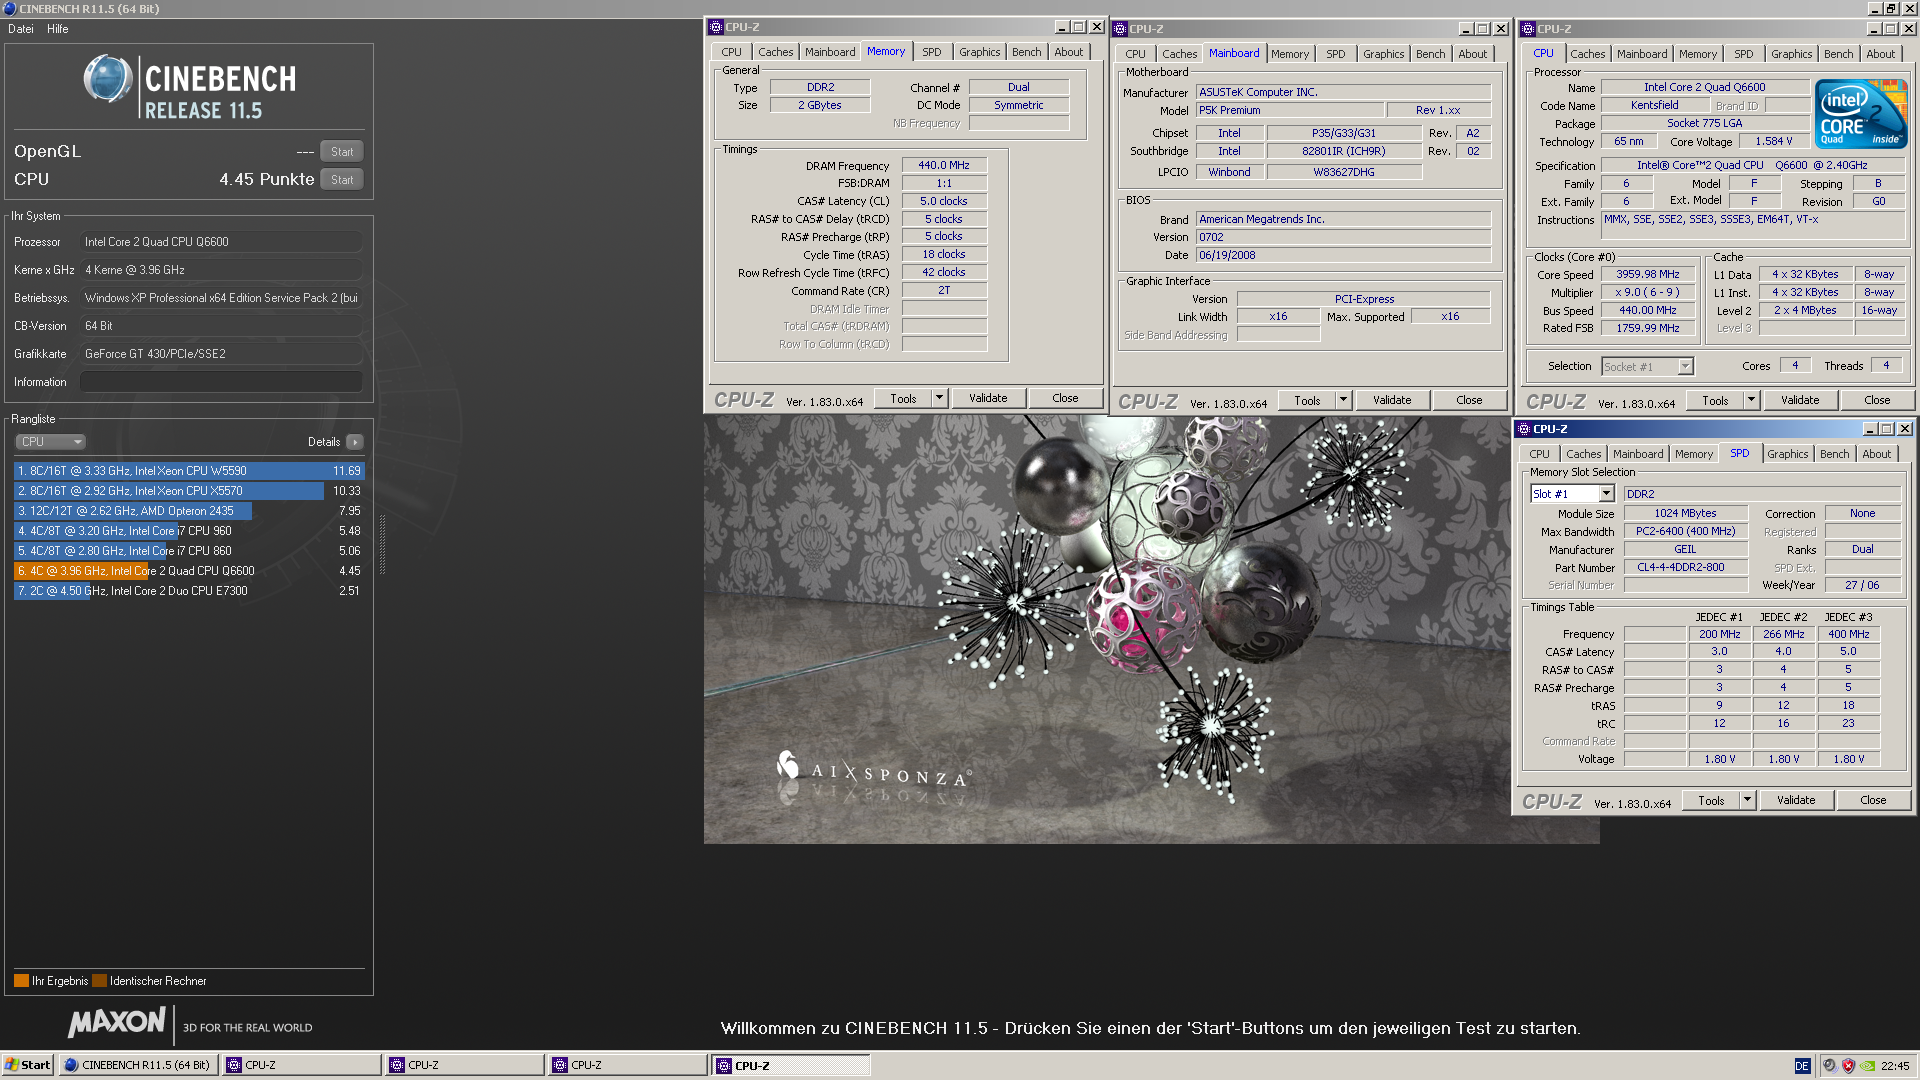Start the OpenGL benchmark
This screenshot has width=1920, height=1080.
(342, 152)
